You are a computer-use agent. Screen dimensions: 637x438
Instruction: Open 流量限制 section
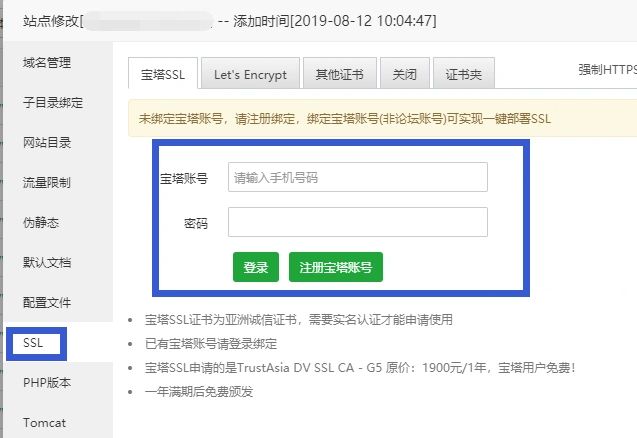click(x=47, y=183)
